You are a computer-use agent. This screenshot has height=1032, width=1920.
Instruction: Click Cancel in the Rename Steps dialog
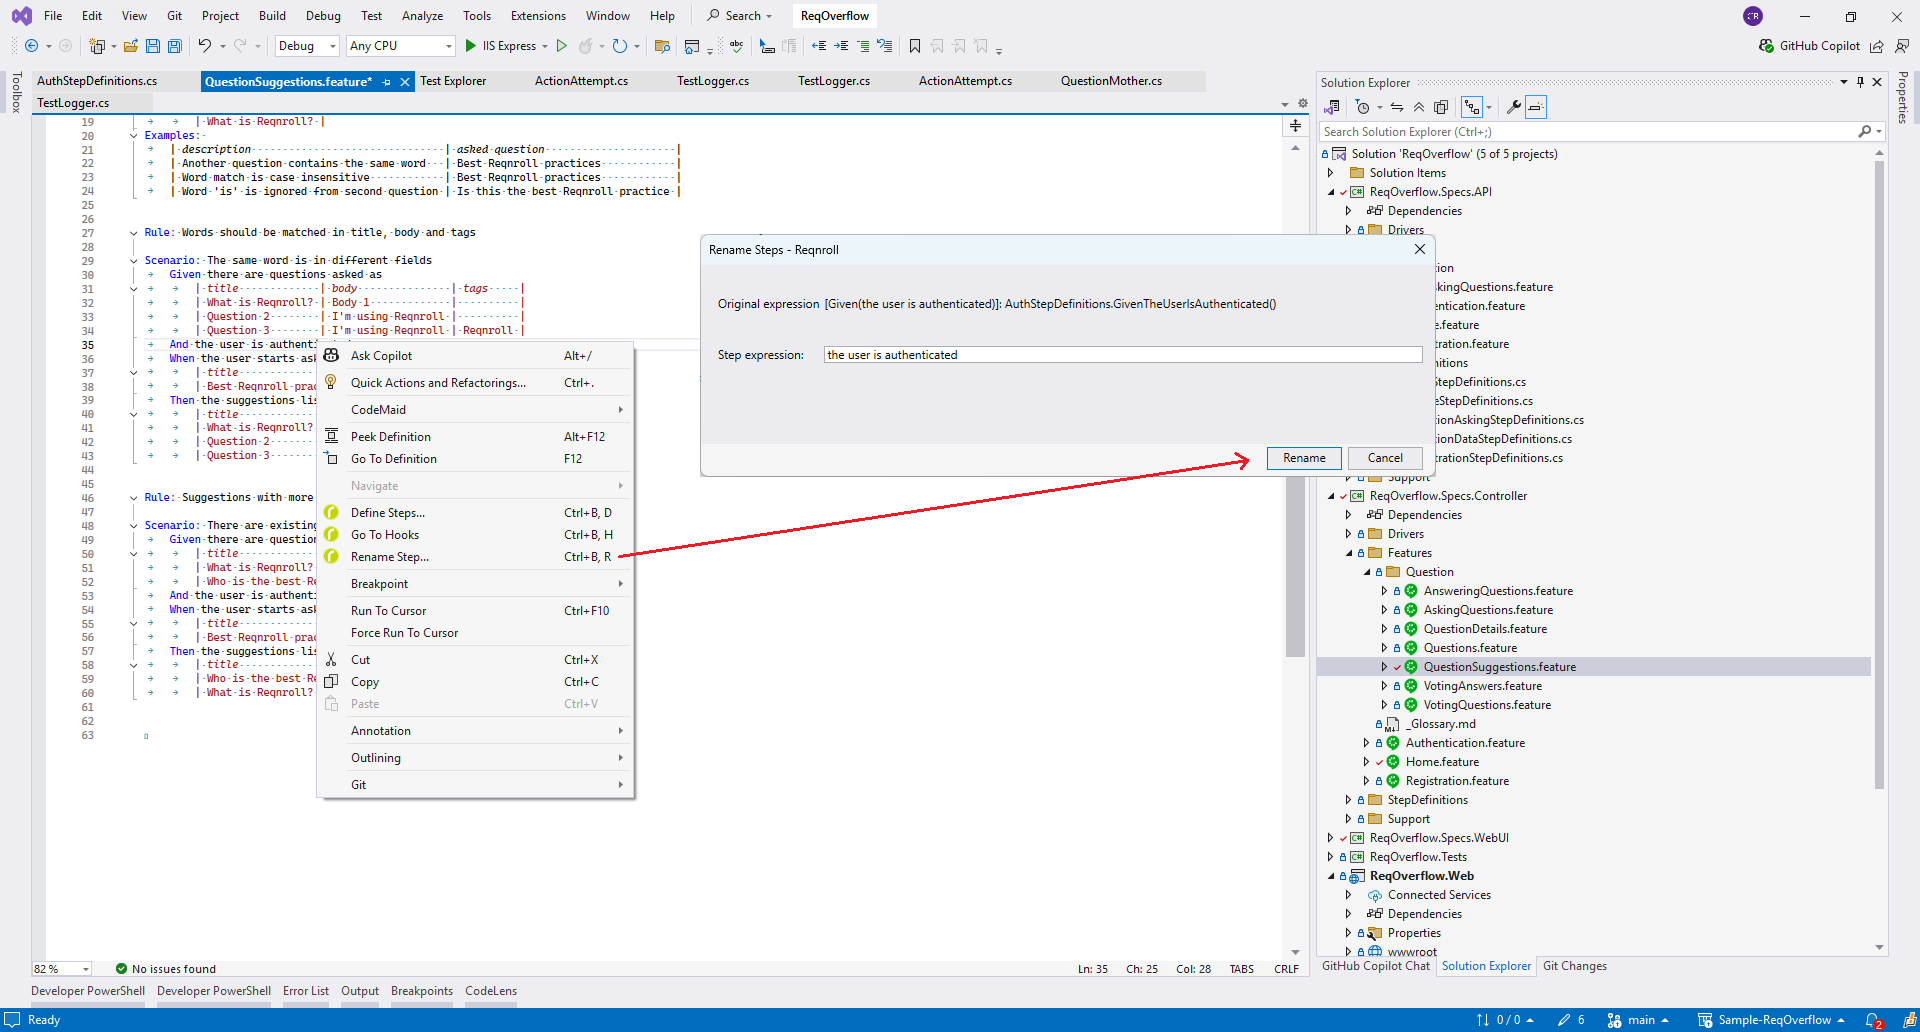pyautogui.click(x=1385, y=458)
